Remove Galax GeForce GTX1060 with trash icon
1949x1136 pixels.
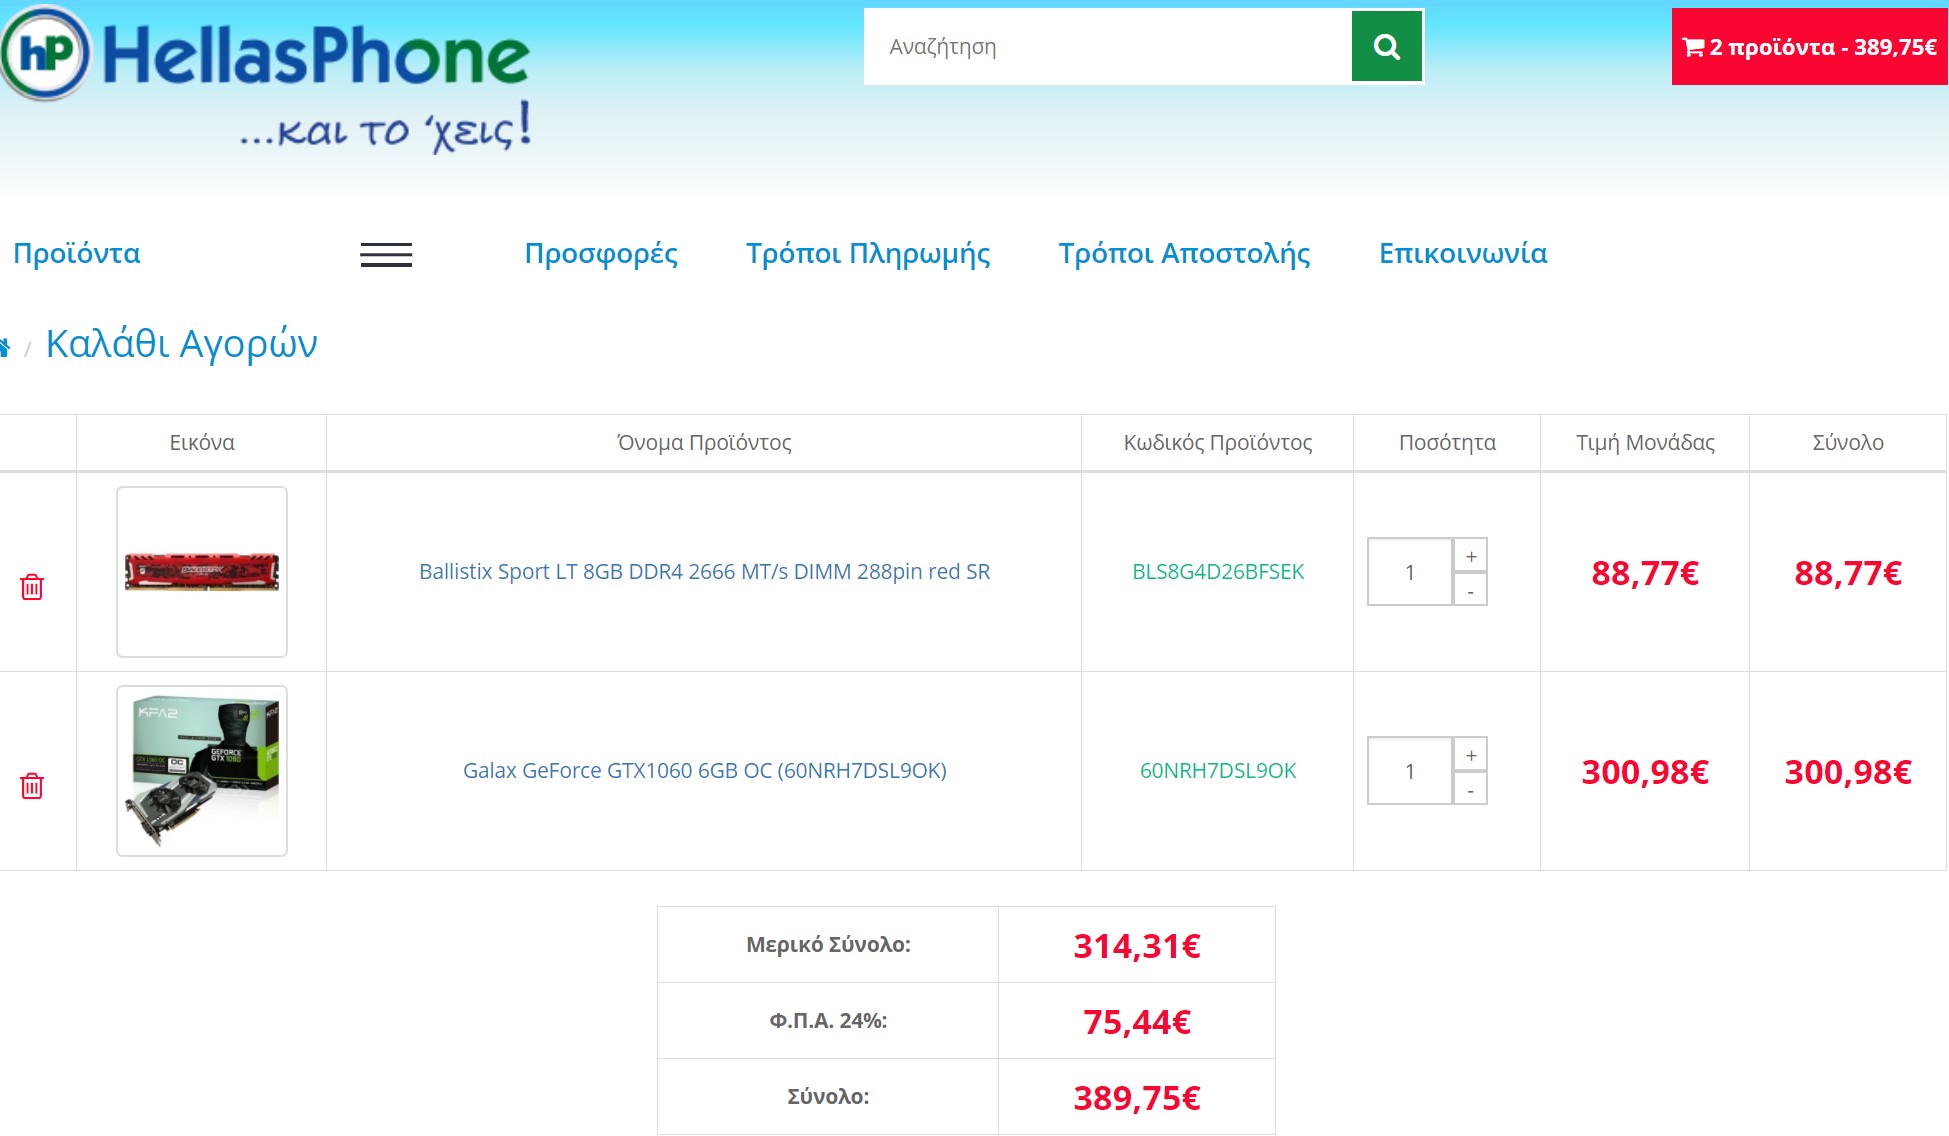32,786
